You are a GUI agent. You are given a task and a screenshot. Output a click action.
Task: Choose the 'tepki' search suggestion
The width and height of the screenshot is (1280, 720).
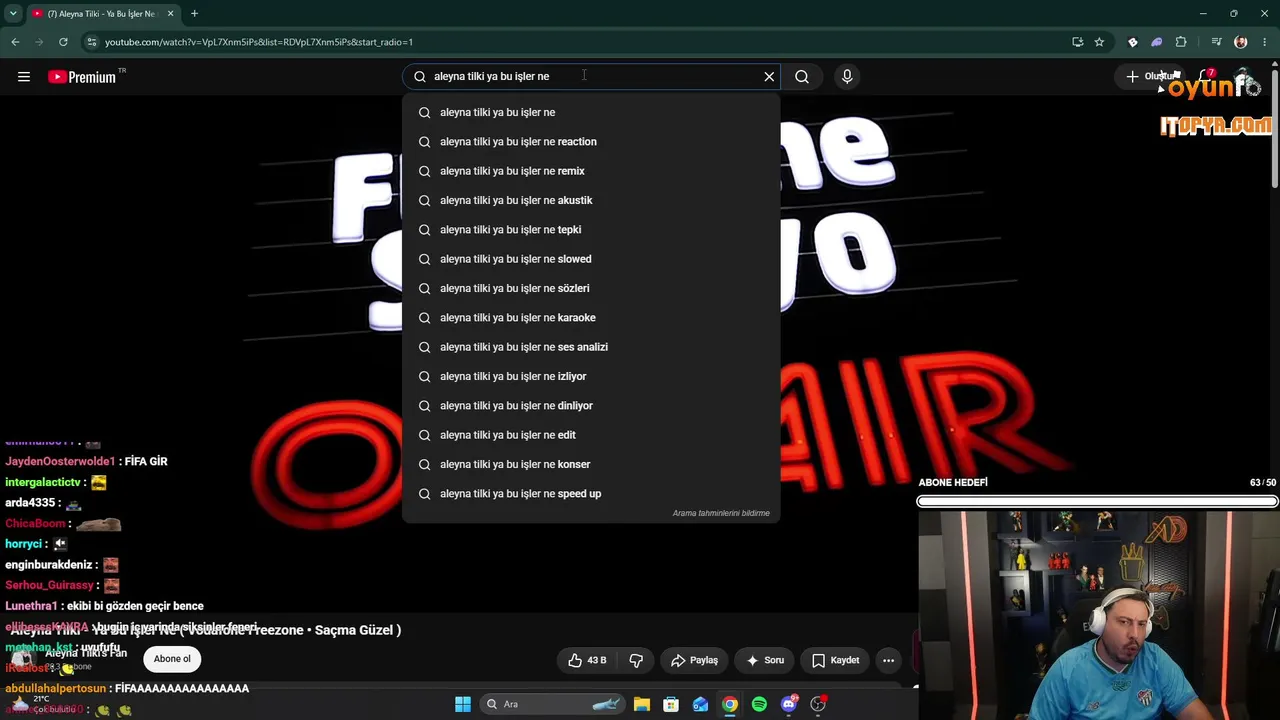pos(591,230)
